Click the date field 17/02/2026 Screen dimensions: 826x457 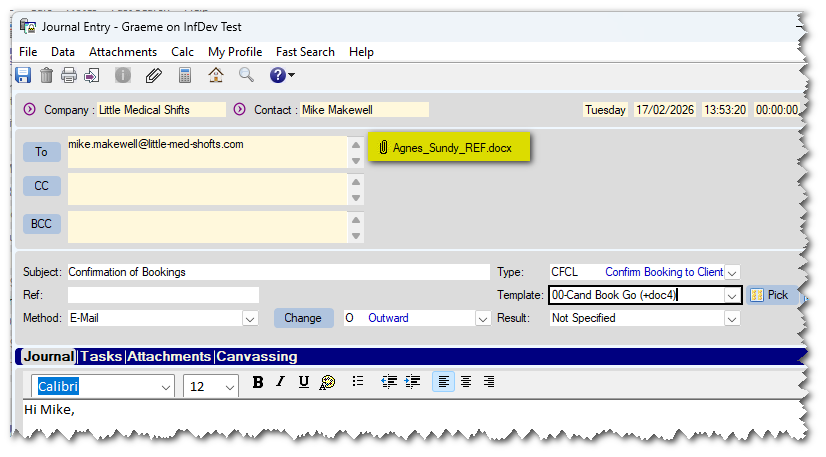click(665, 110)
